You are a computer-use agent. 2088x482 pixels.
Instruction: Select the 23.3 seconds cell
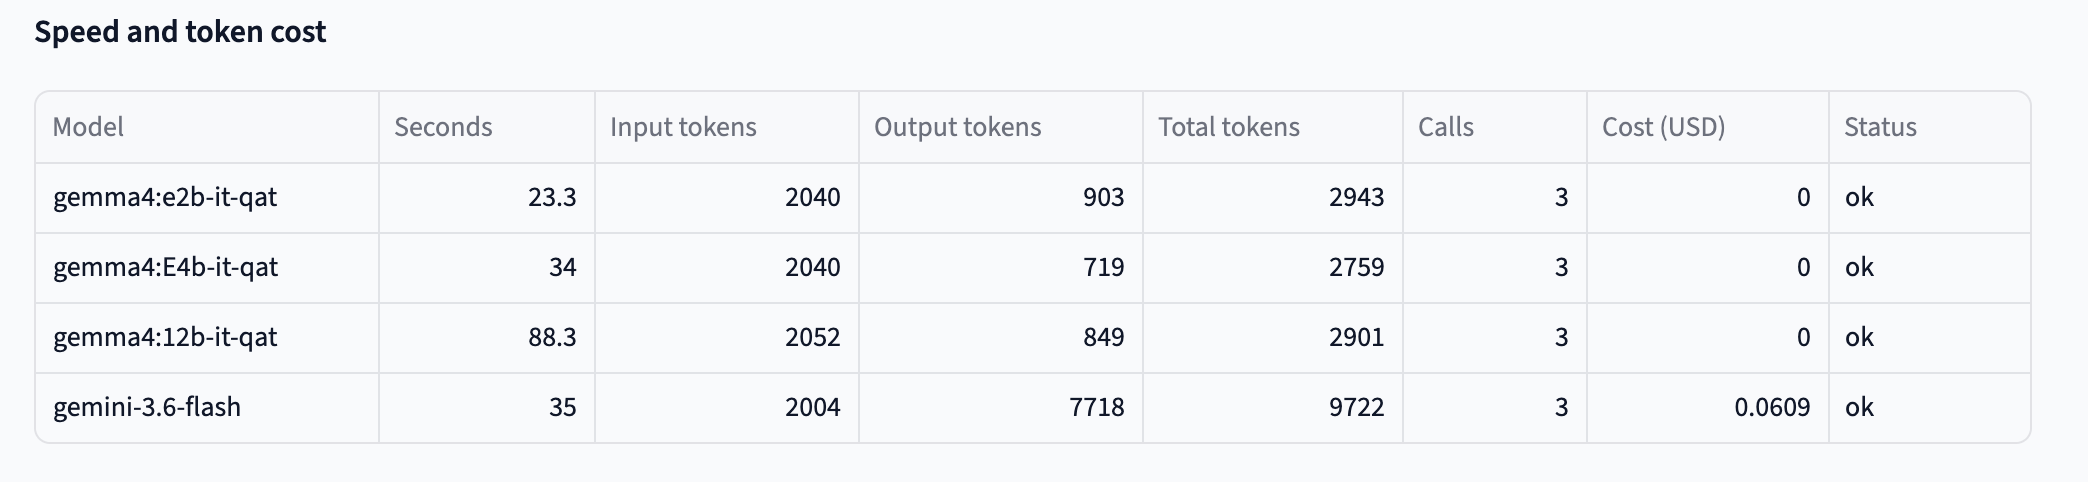click(x=487, y=198)
